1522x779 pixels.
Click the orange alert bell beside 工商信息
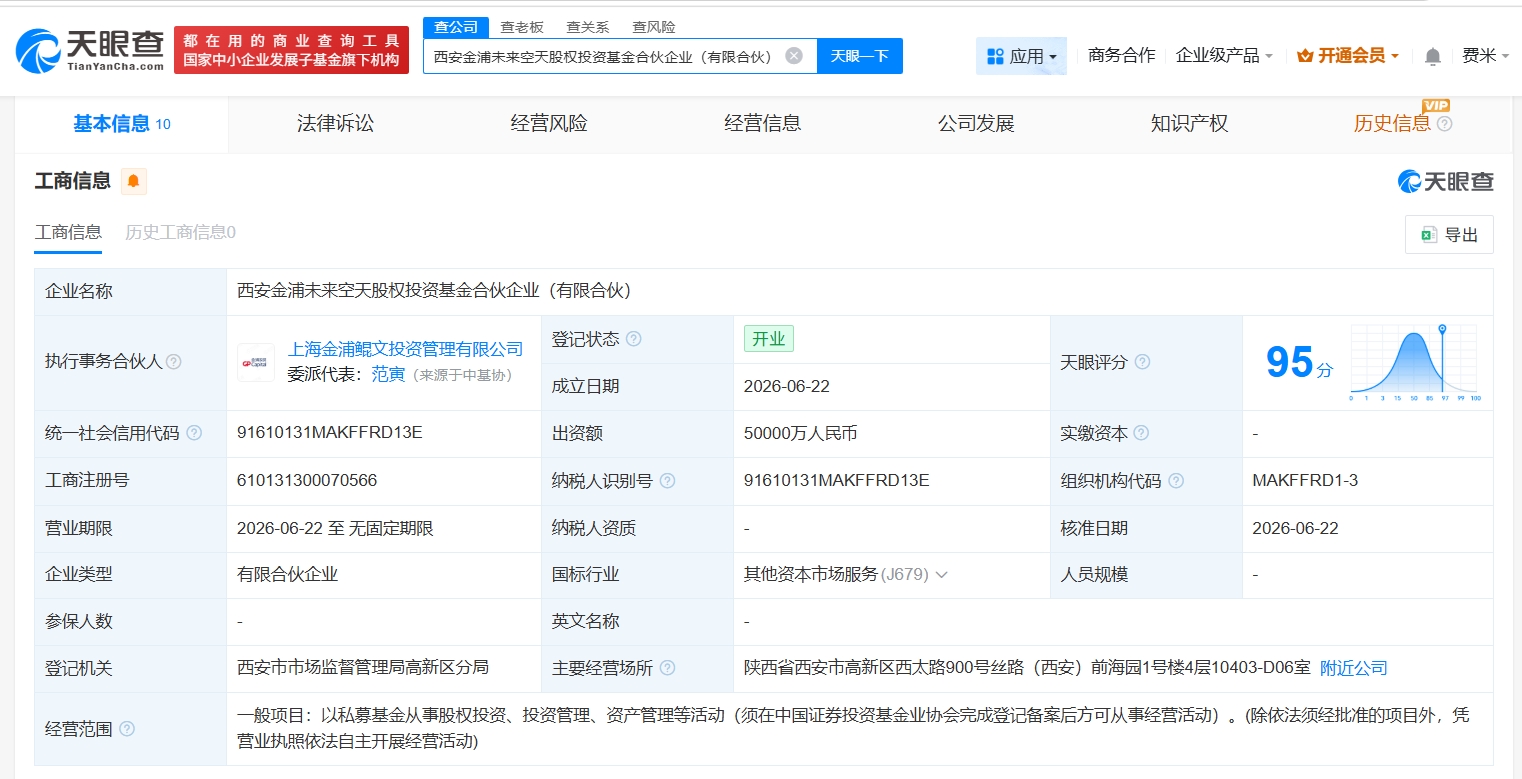click(x=133, y=181)
